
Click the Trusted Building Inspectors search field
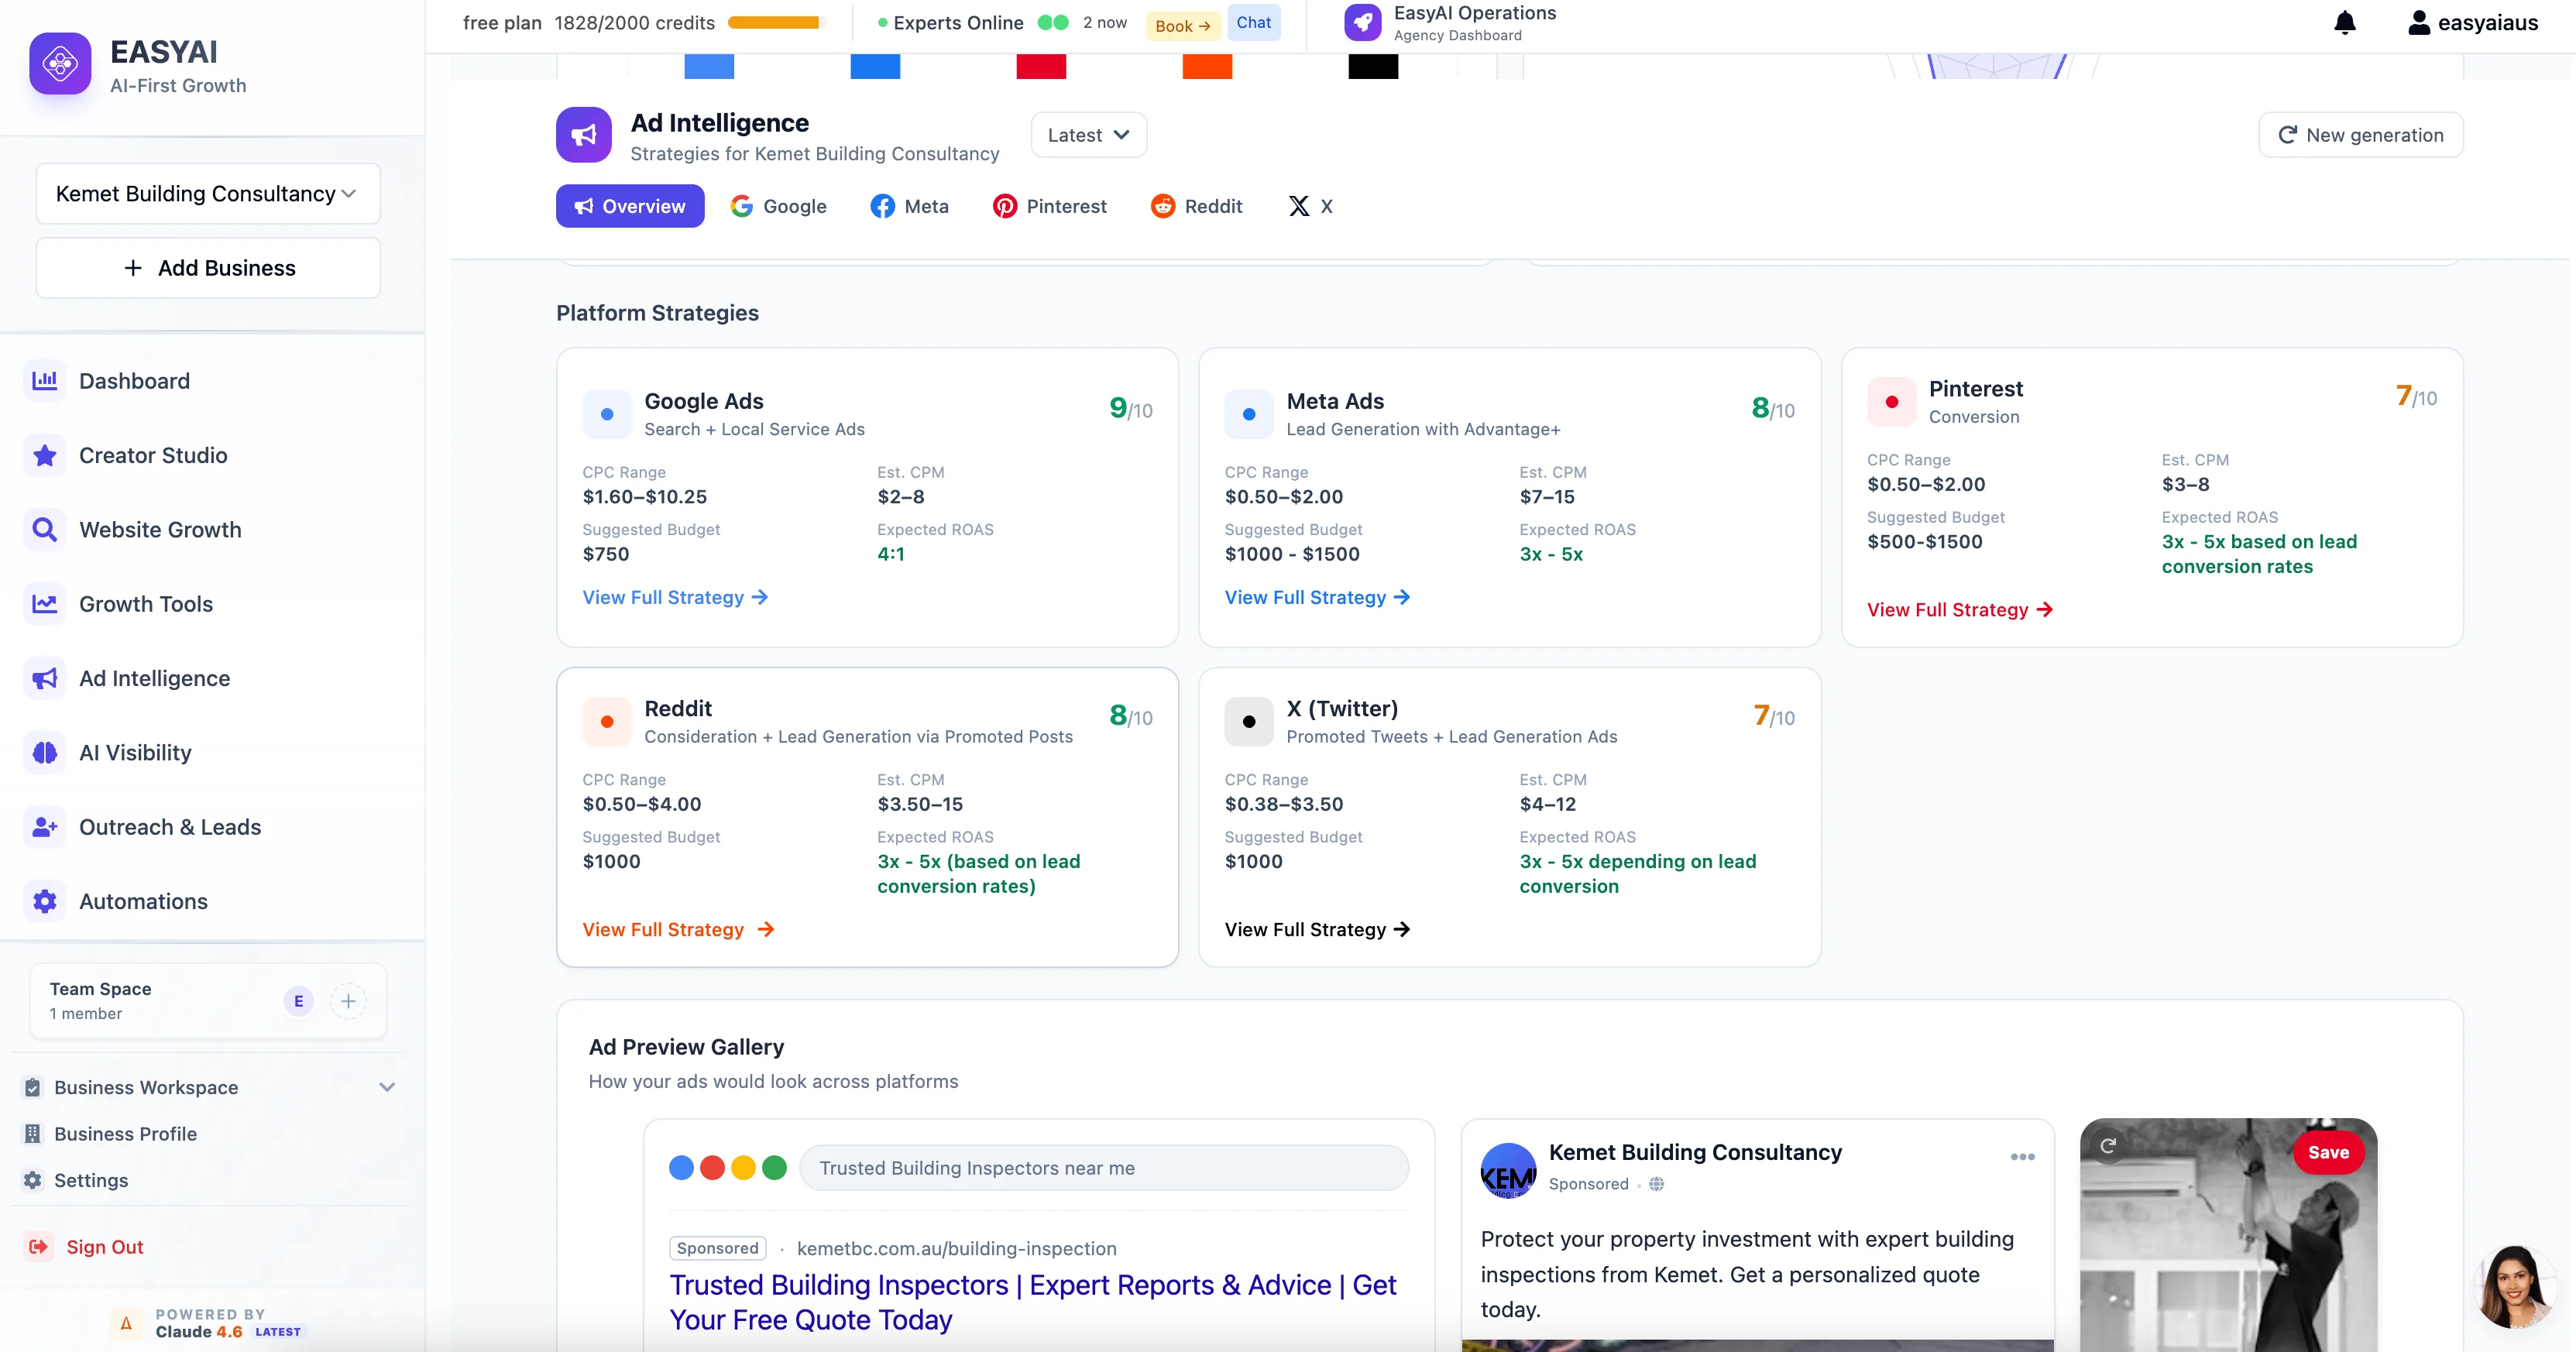click(x=1104, y=1167)
